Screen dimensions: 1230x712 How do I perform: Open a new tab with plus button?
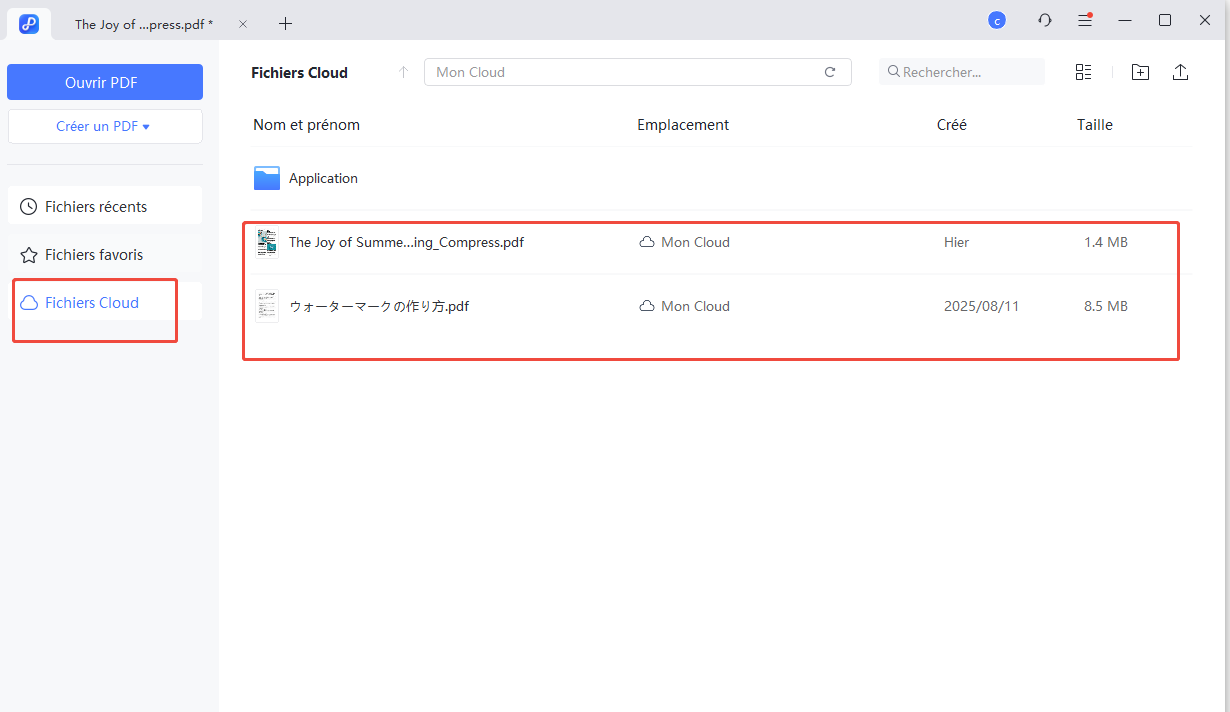[285, 23]
